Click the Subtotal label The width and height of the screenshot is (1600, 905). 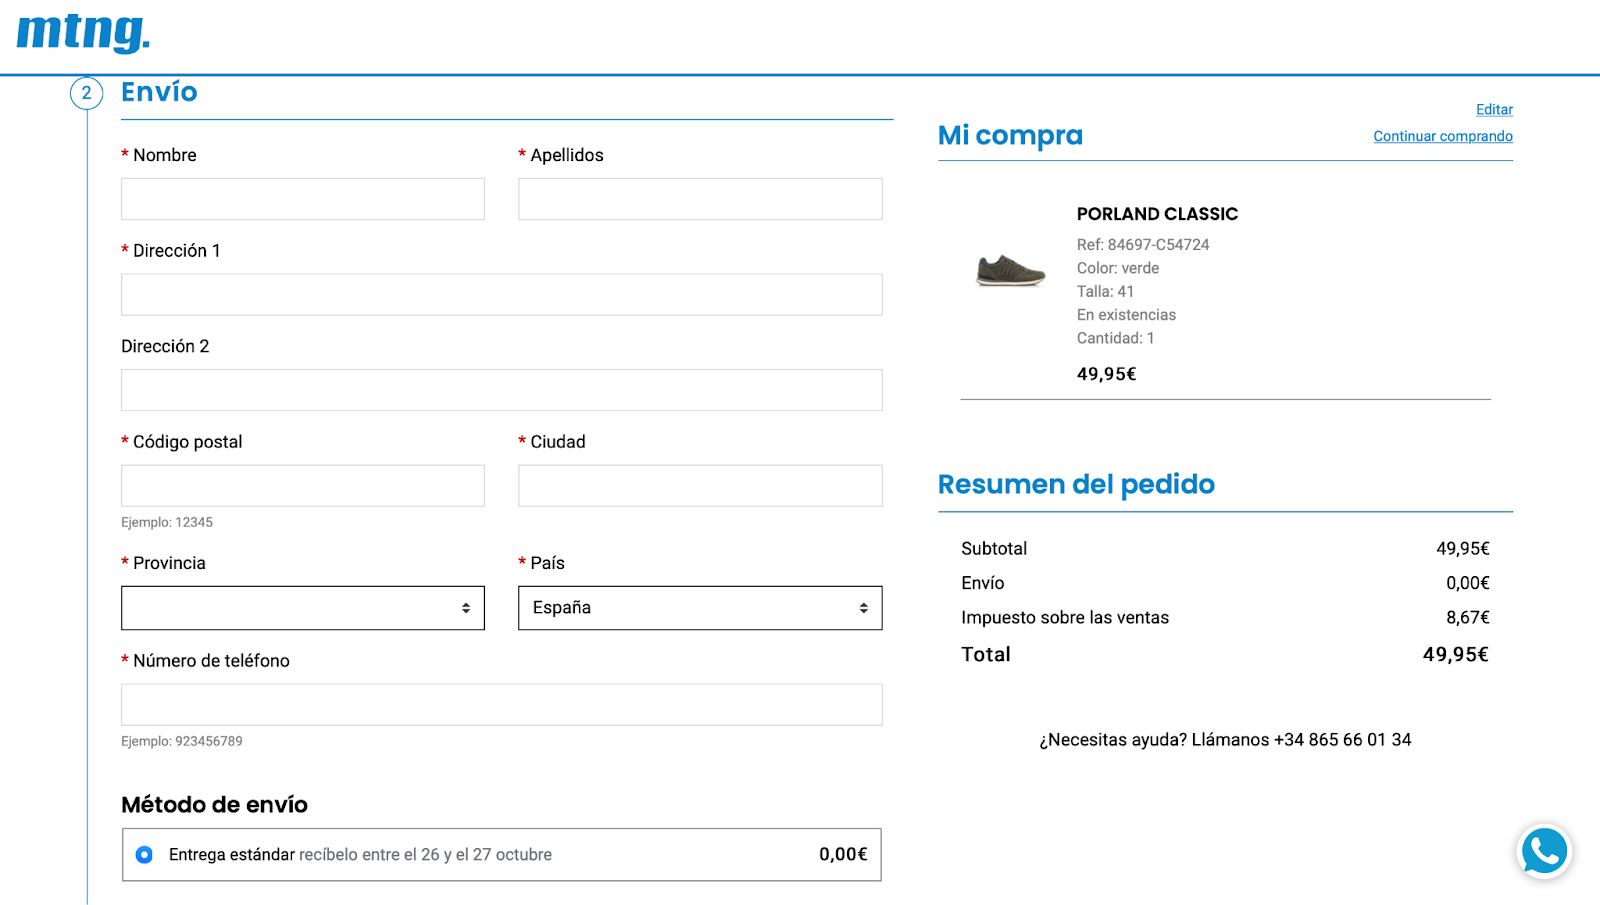(994, 548)
